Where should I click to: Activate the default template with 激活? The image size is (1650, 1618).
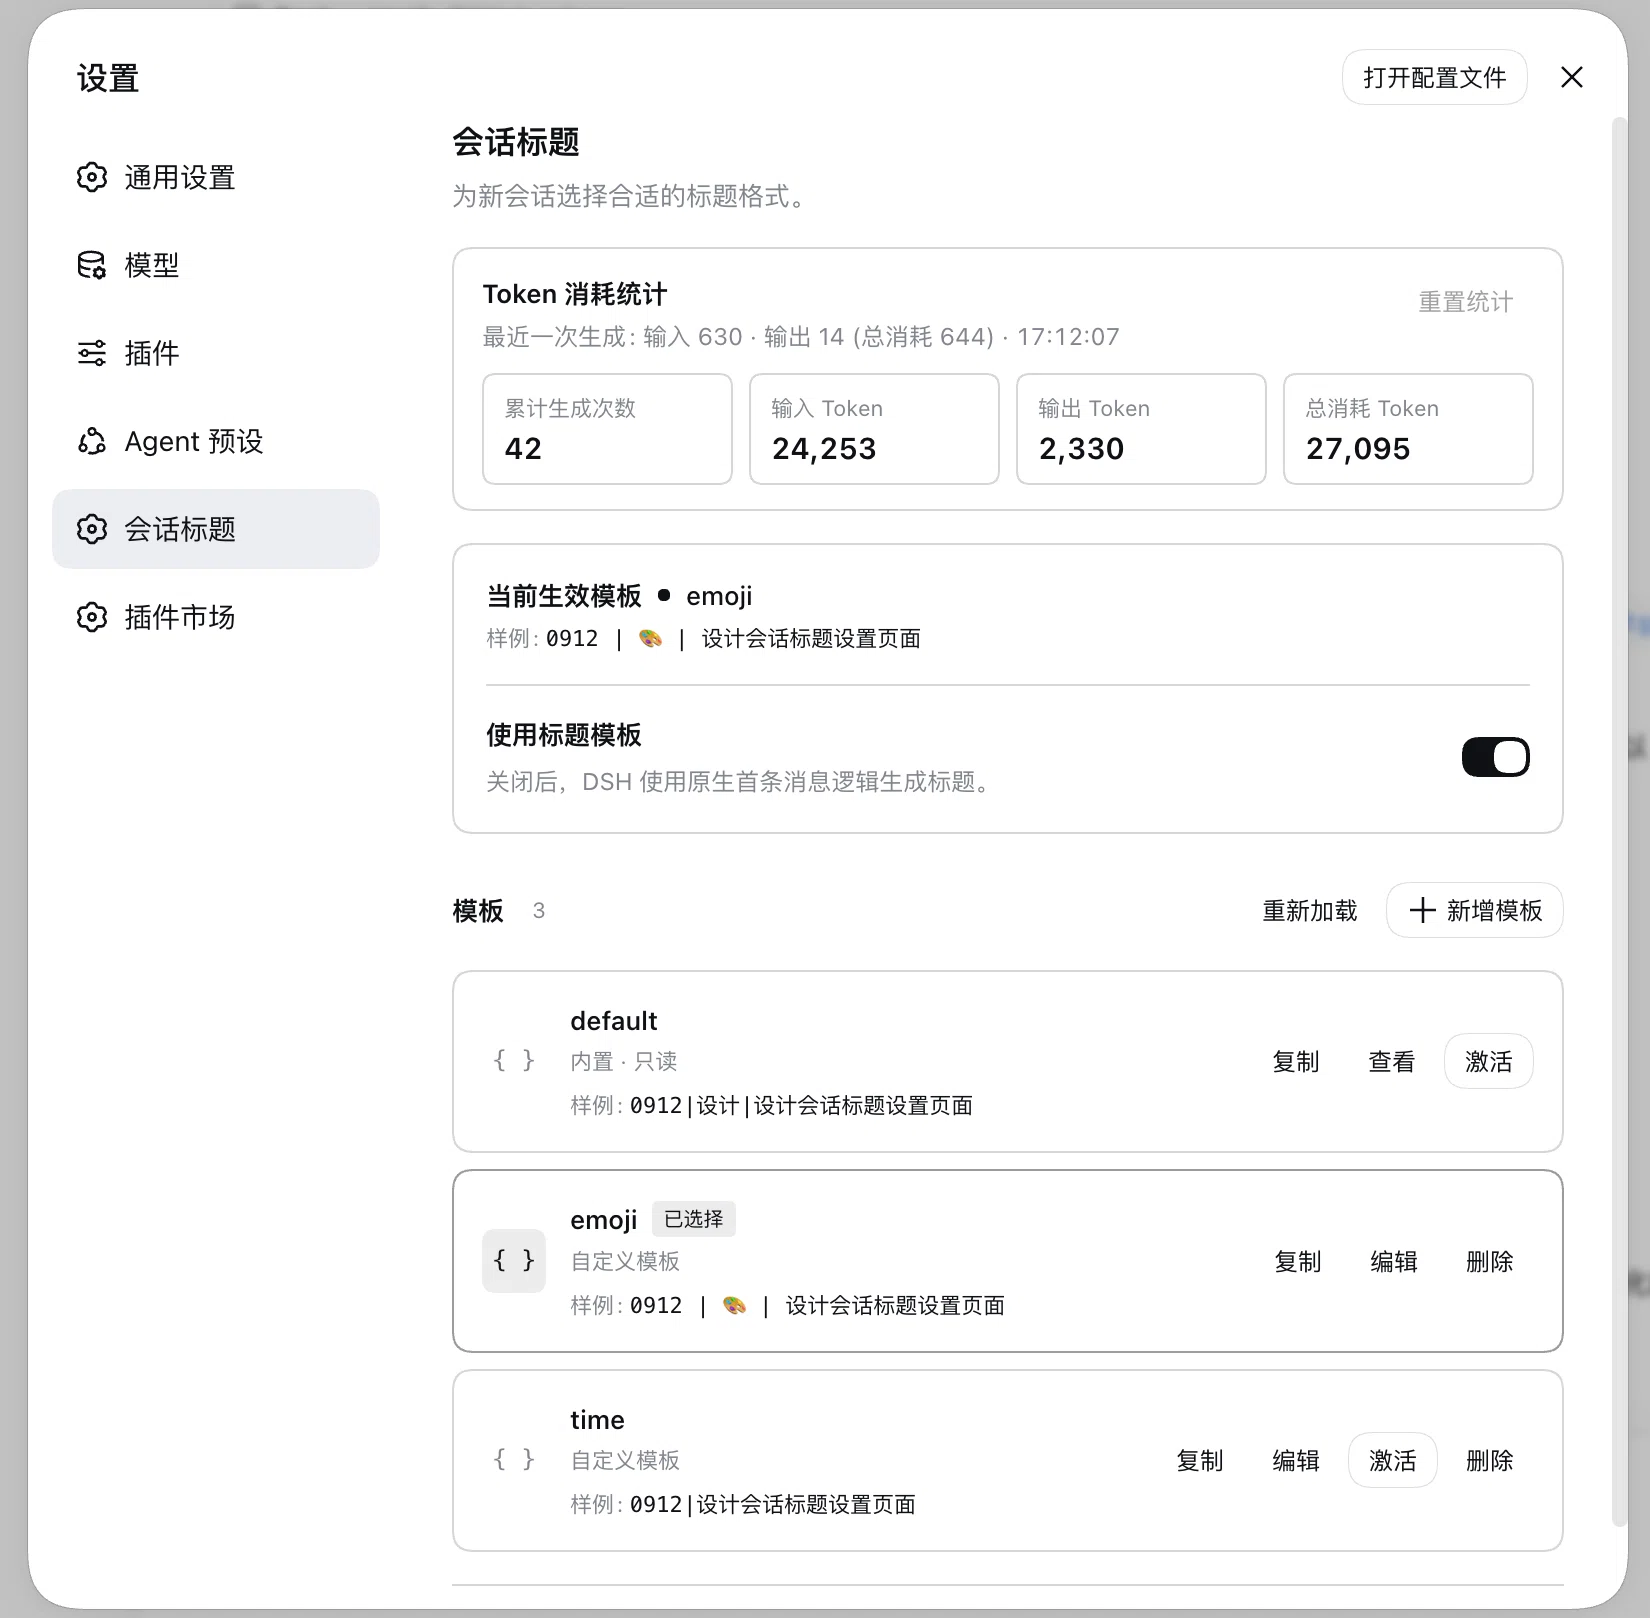coord(1488,1061)
